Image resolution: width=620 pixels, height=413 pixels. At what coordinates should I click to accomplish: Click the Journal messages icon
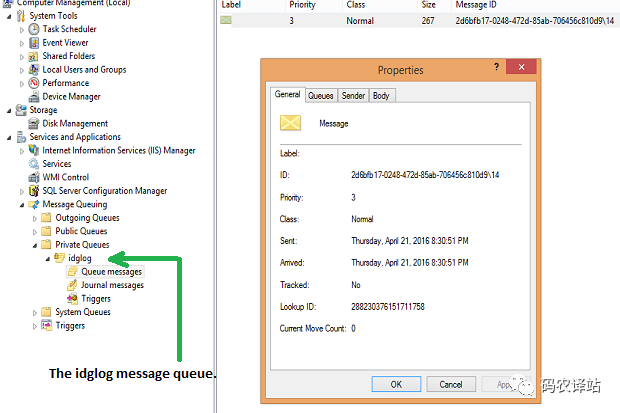click(72, 285)
